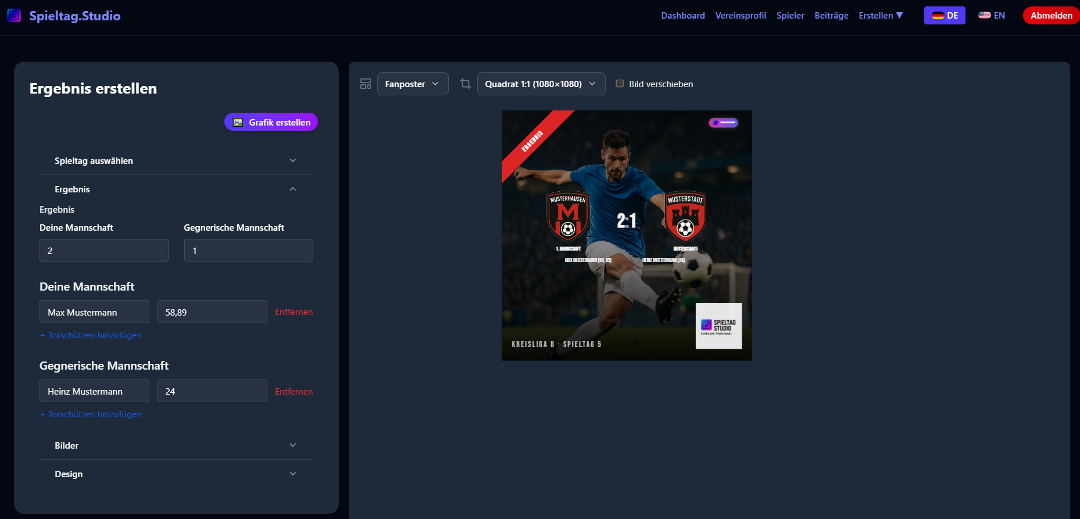Click the template layout icon beside Fanposter
Image resolution: width=1080 pixels, height=519 pixels.
(365, 84)
